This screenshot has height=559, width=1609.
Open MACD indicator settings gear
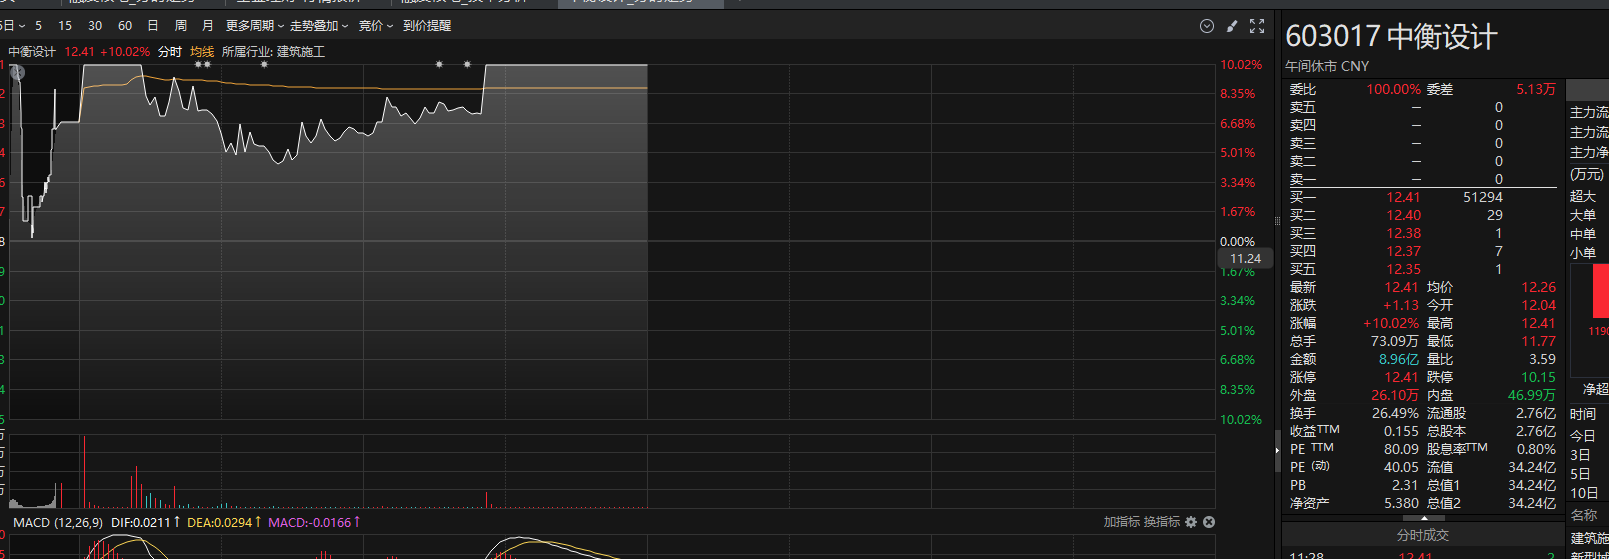[1191, 522]
